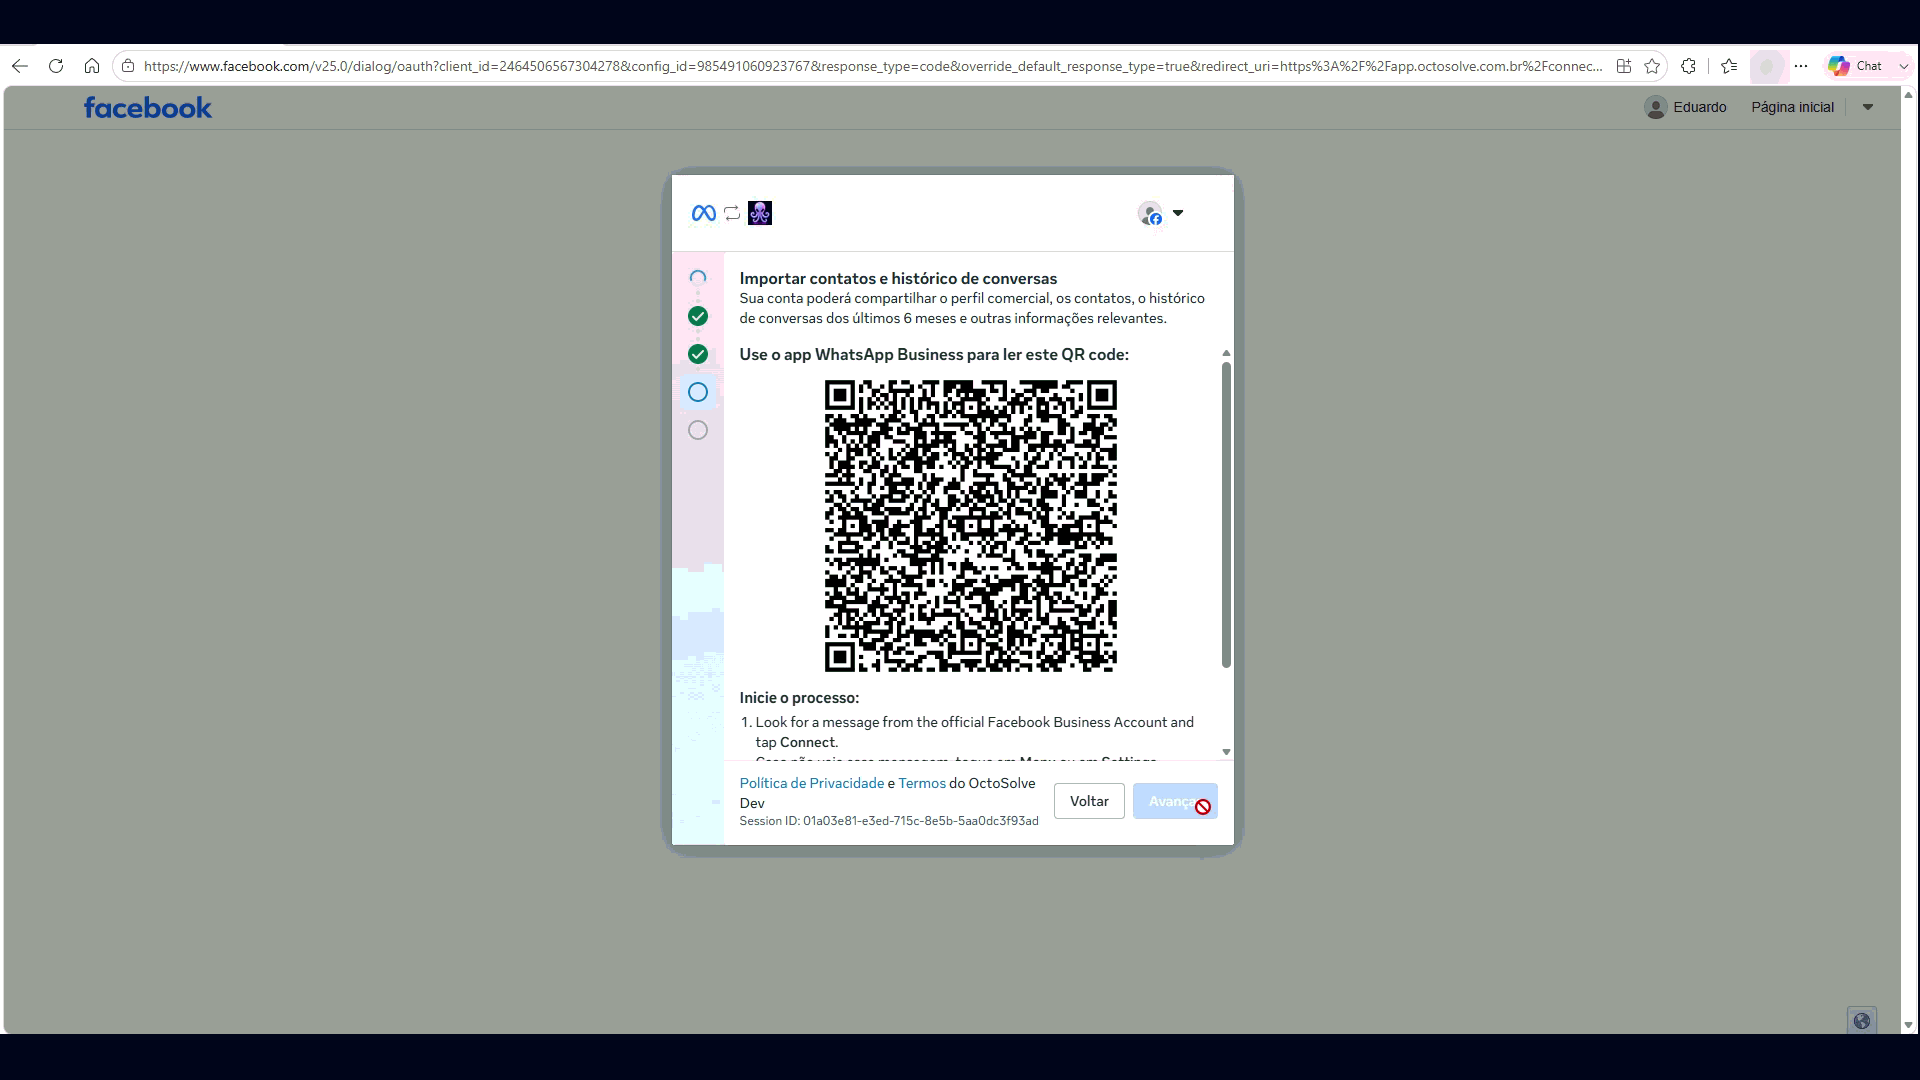The image size is (1920, 1080).
Task: Expand the Facebook account dropdown arrow
Action: [1867, 107]
